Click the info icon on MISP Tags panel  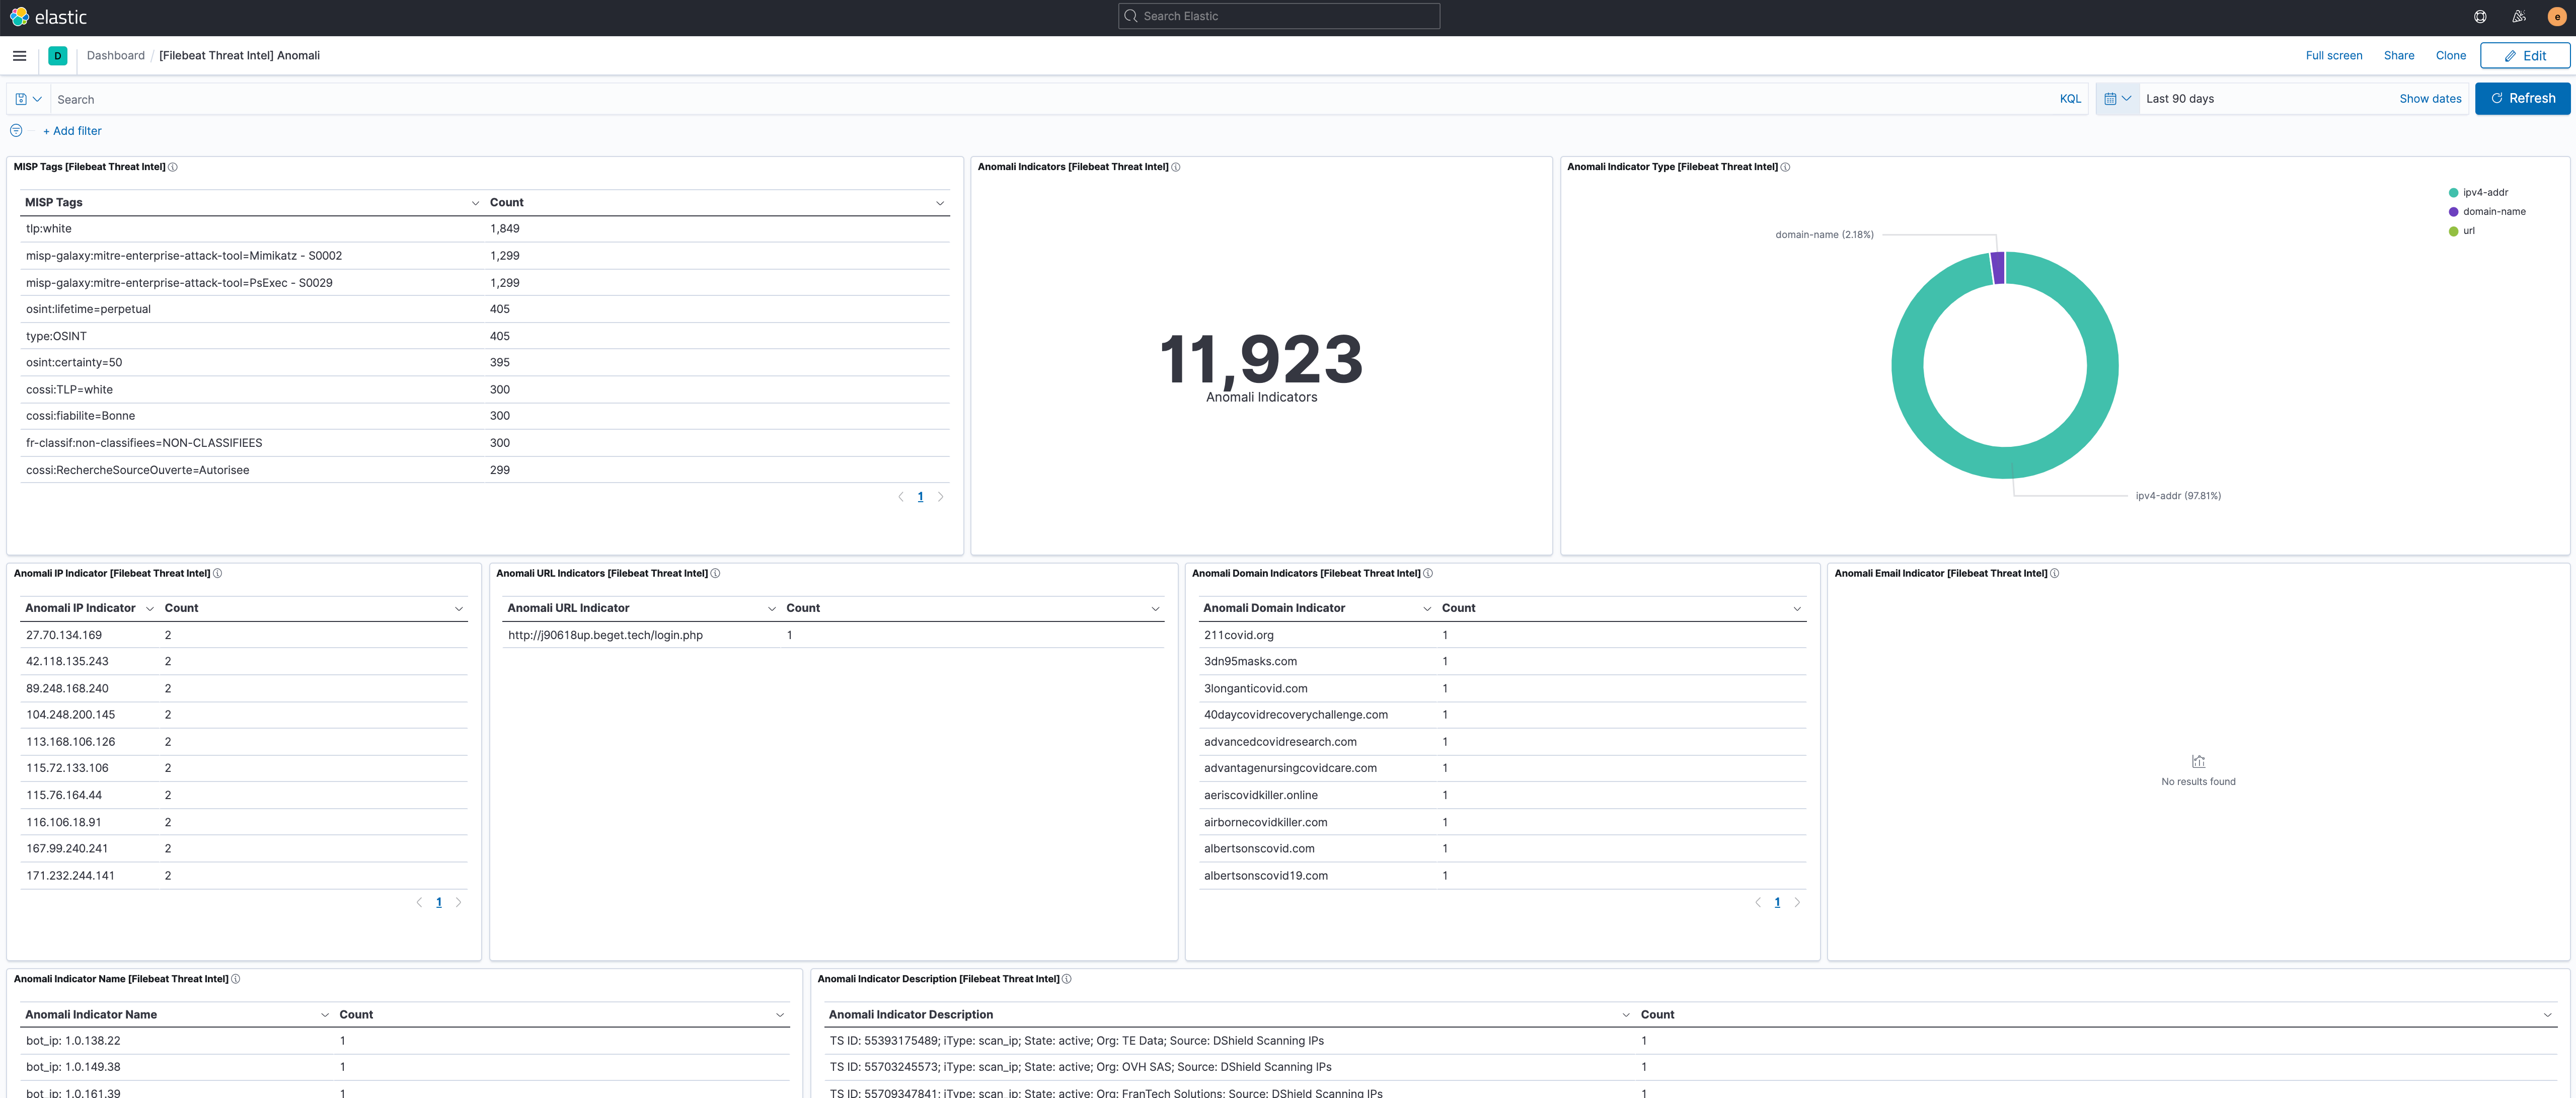(x=173, y=167)
